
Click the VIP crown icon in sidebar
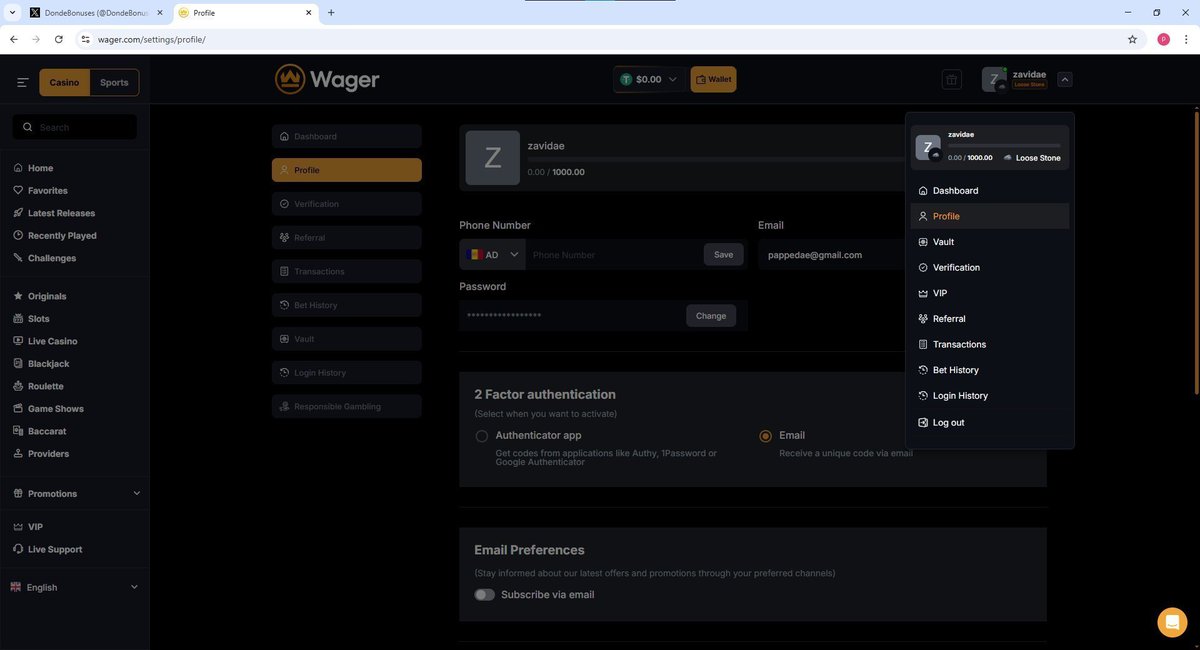[18, 527]
